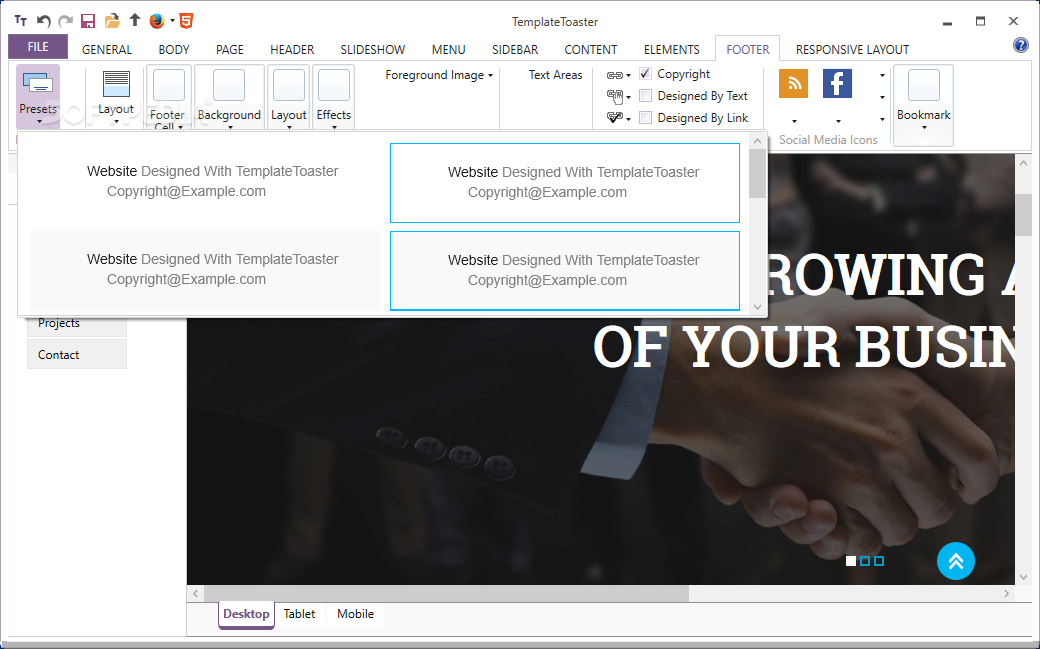
Task: Click the Projects menu item
Action: (77, 324)
